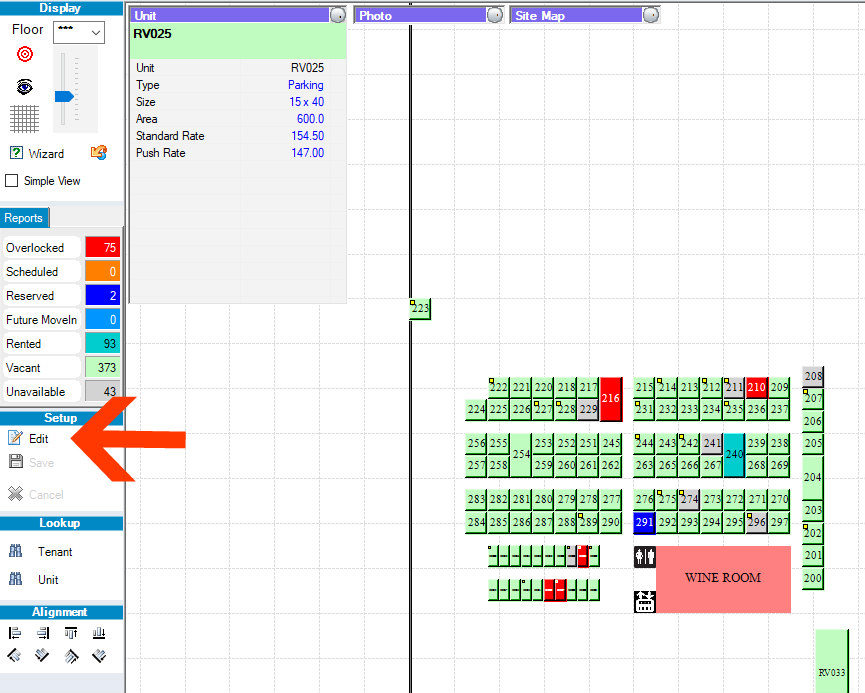
Task: Open Unit lookup binoculars
Action: pos(16,579)
